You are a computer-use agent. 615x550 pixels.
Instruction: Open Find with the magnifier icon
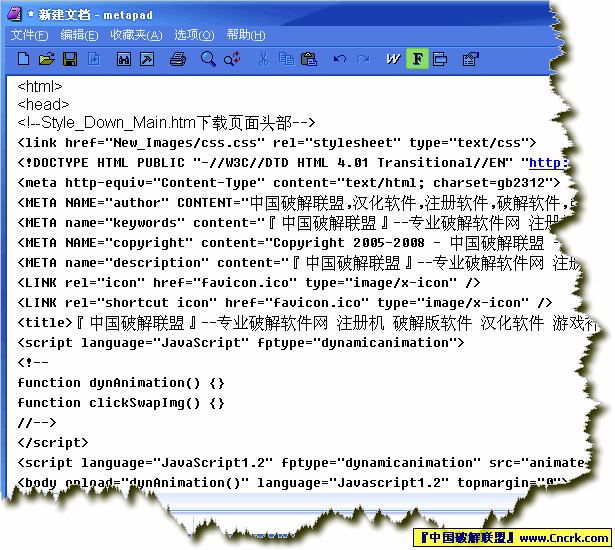(208, 59)
